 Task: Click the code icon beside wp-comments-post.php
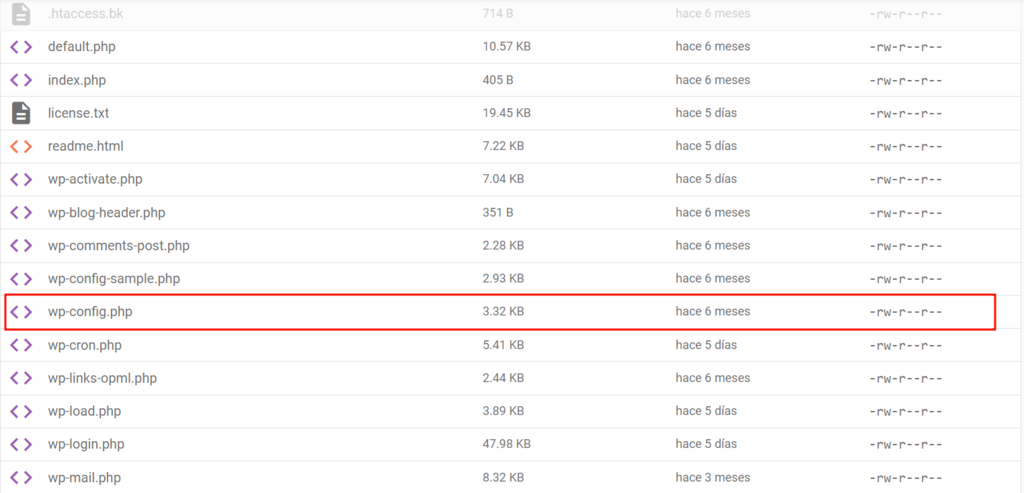21,246
